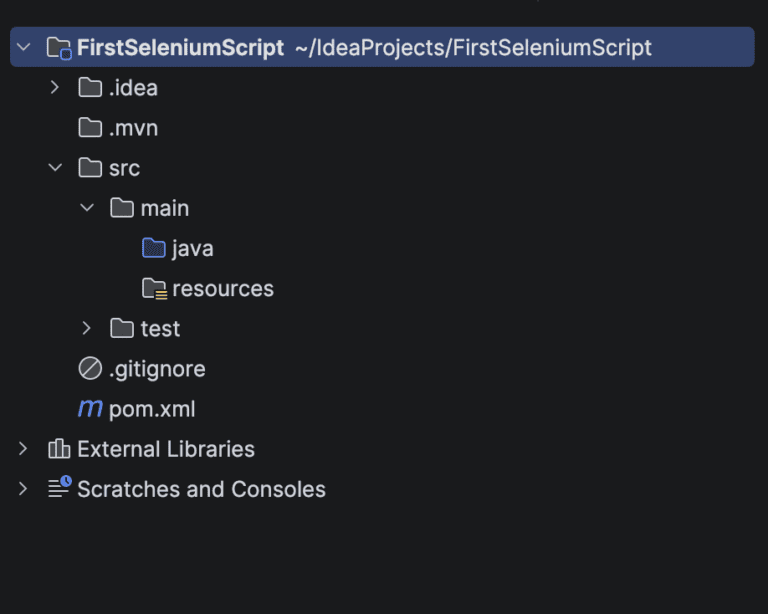Select the resources folder label
This screenshot has width=768, height=614.
(x=223, y=289)
